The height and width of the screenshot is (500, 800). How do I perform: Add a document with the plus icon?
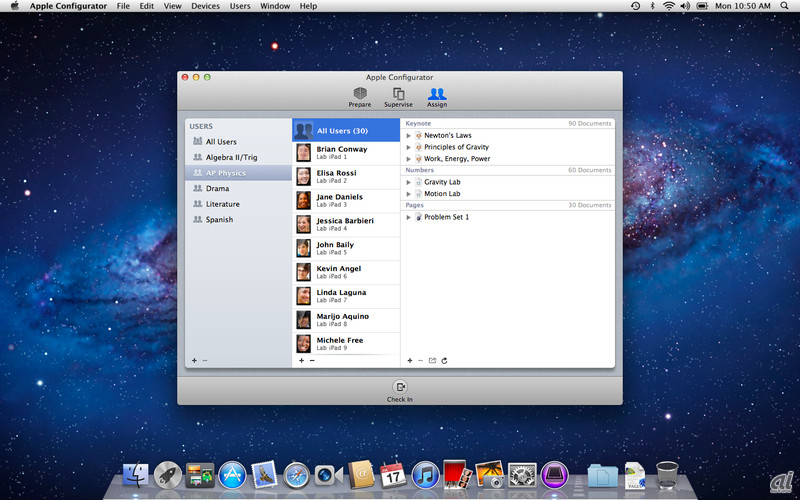(409, 360)
